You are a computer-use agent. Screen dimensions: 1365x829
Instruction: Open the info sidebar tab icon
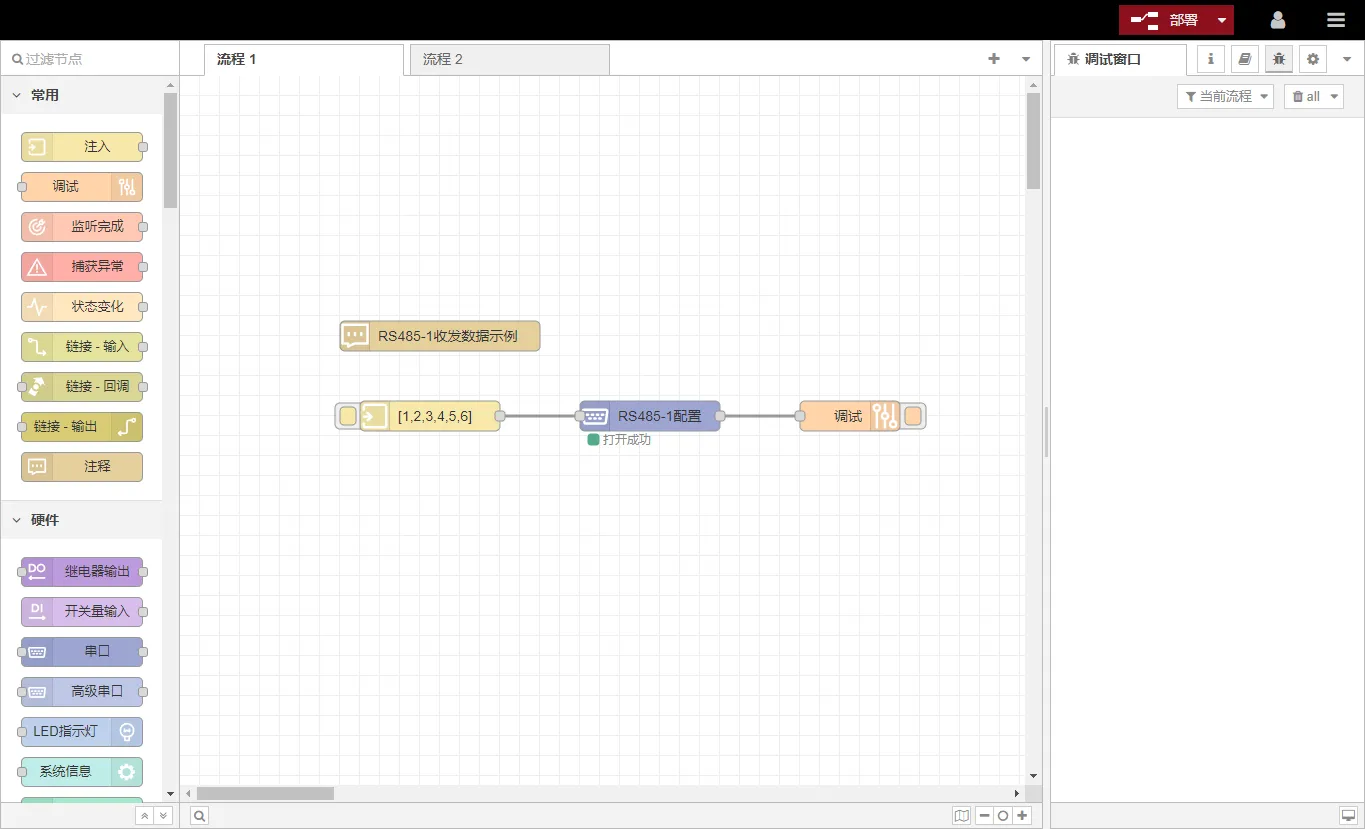pos(1211,59)
